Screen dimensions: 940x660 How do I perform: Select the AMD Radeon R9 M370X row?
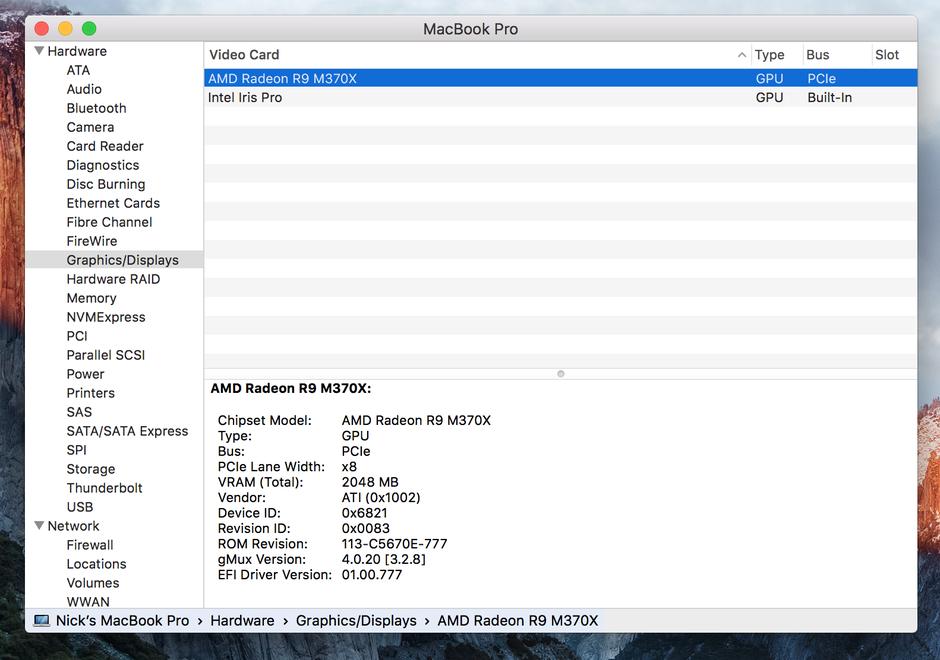(x=561, y=79)
